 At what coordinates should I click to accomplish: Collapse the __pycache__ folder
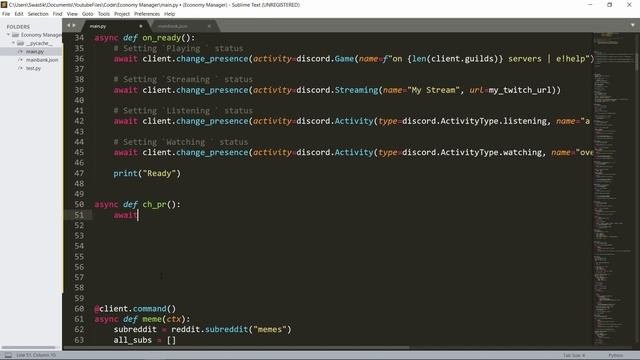13,43
